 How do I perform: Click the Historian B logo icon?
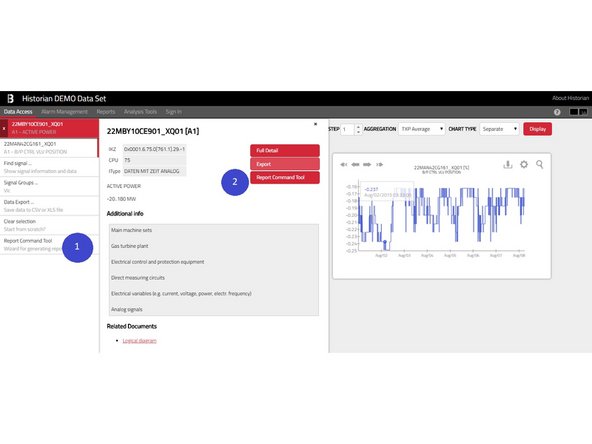click(x=11, y=99)
